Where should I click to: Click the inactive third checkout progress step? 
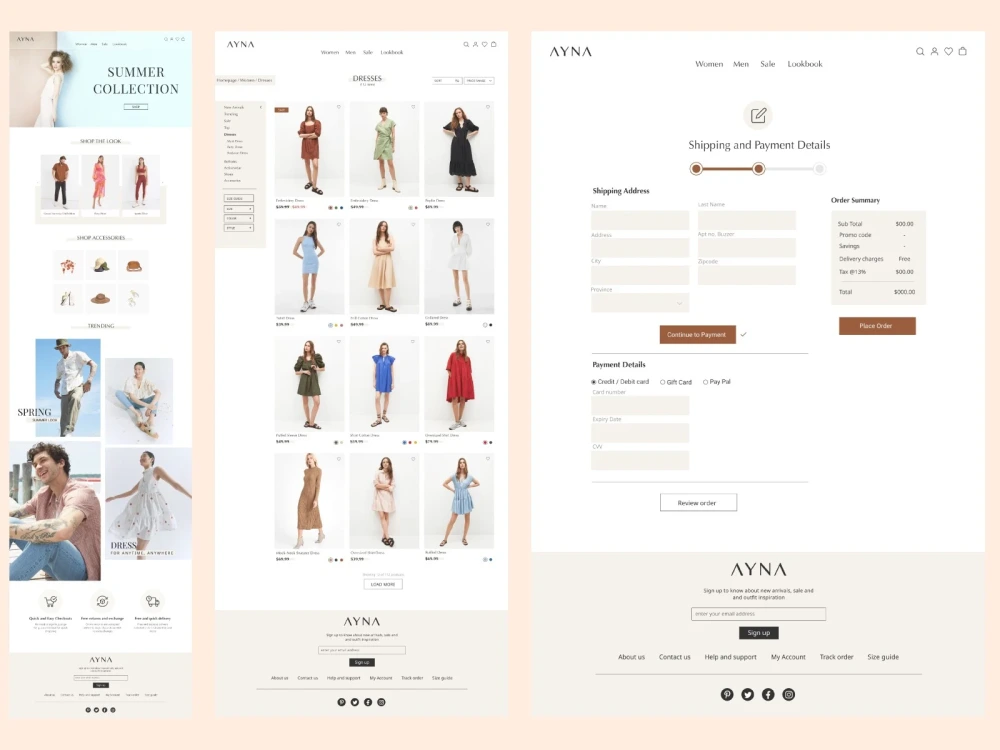tap(820, 169)
